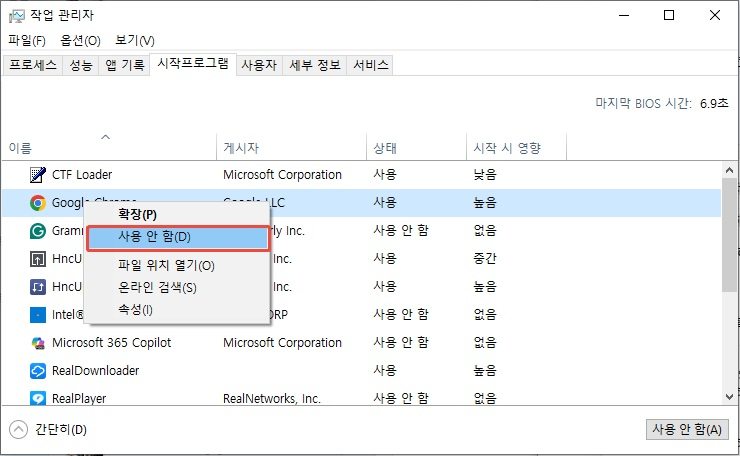Click 낮음 impact value of CTF Loader
This screenshot has height=456, width=740.
[485, 175]
